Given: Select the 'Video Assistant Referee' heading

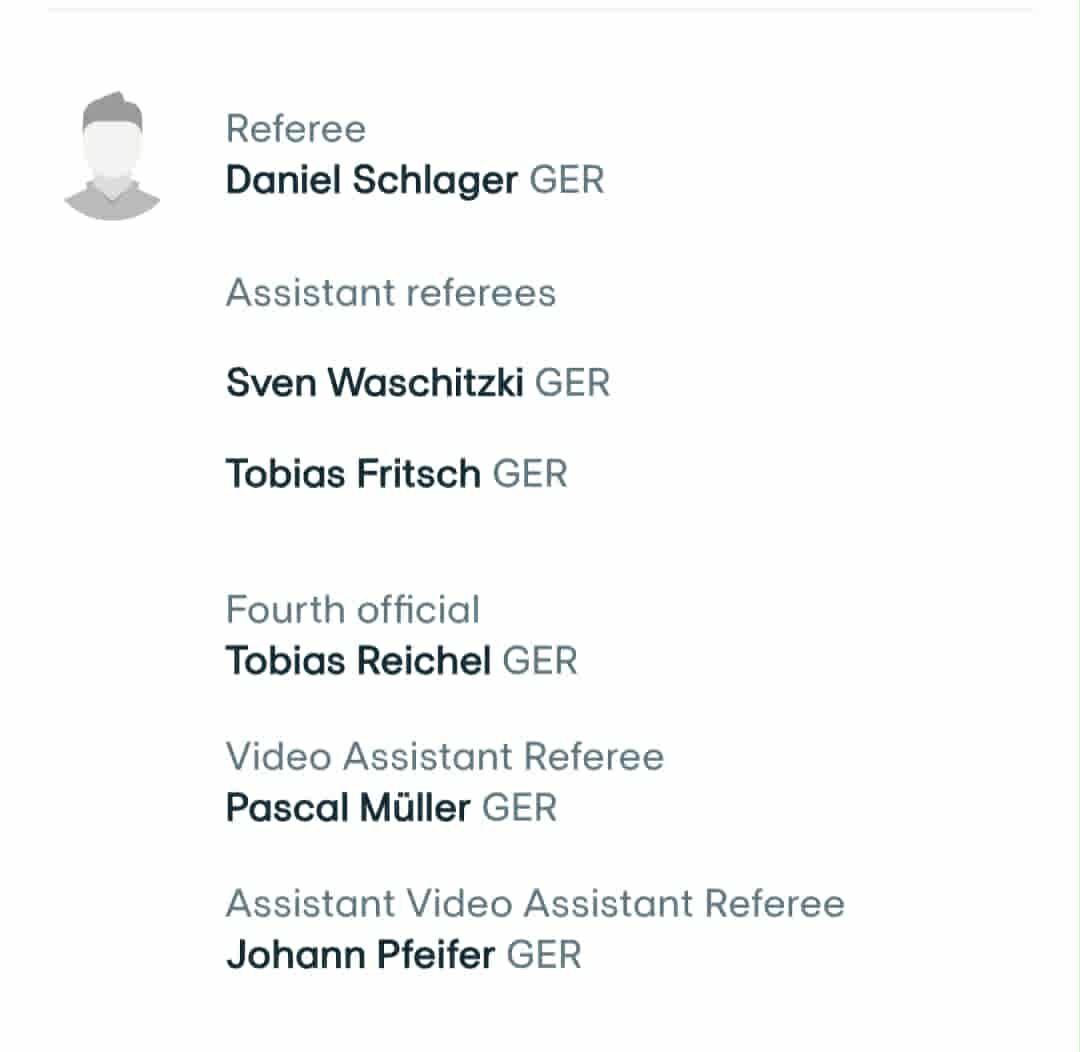Looking at the screenshot, I should click(x=444, y=757).
